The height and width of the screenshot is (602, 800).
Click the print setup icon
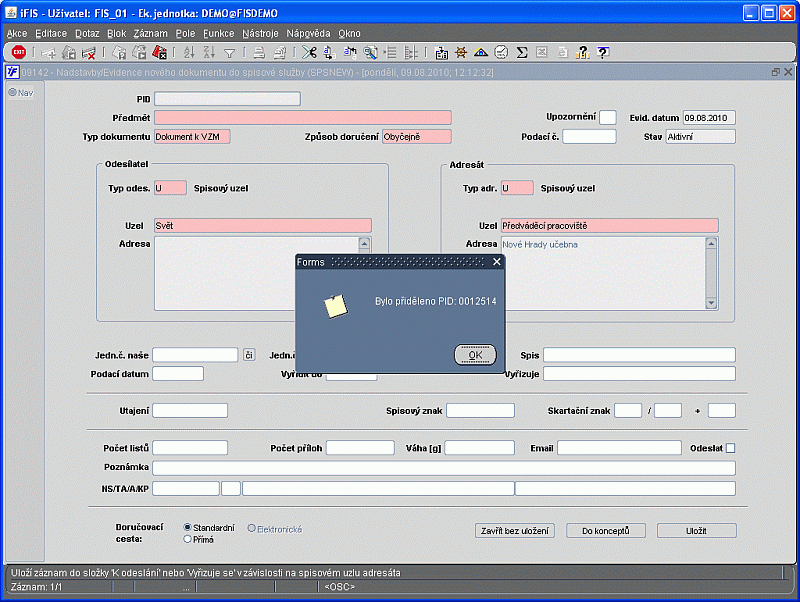[x=280, y=53]
